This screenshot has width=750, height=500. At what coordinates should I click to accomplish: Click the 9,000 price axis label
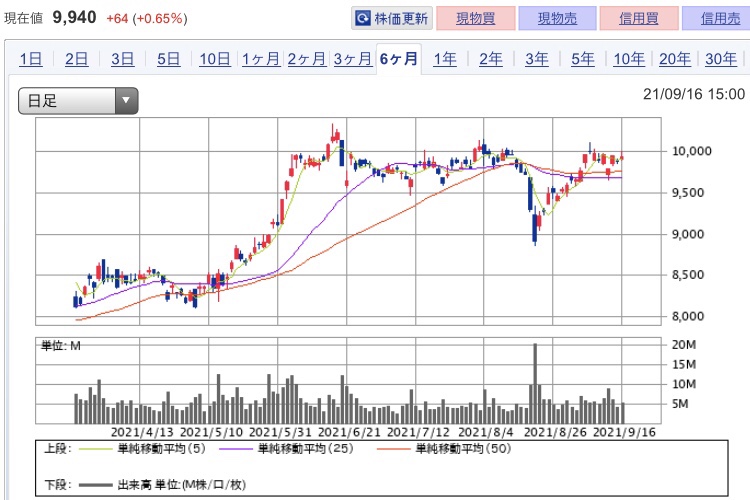(x=688, y=234)
